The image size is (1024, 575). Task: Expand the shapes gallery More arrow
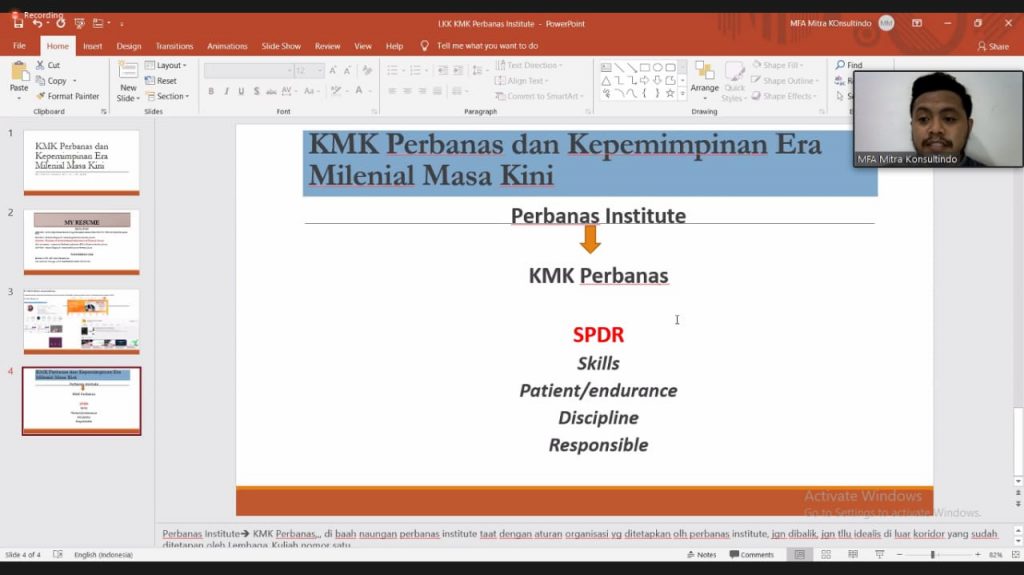point(682,94)
